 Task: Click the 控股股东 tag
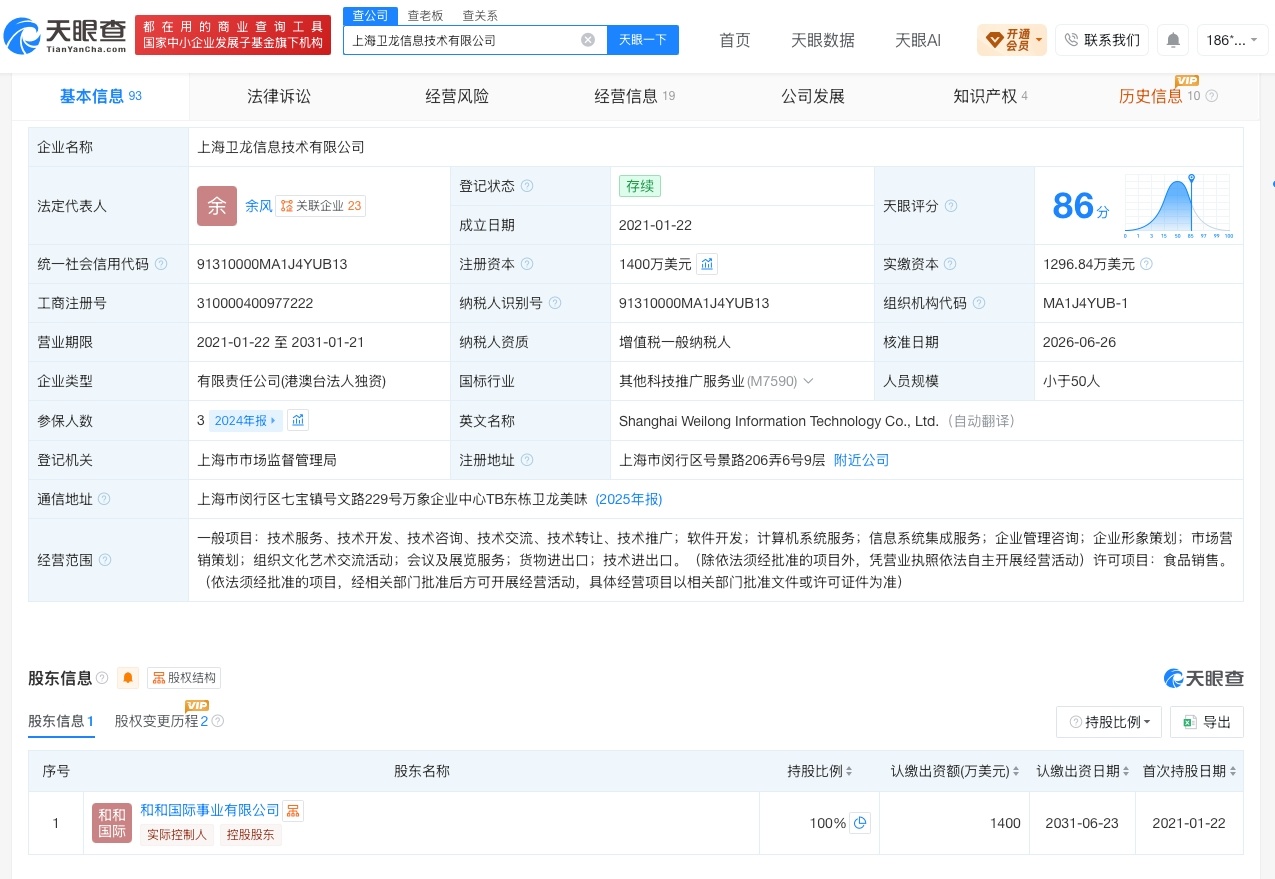(251, 835)
